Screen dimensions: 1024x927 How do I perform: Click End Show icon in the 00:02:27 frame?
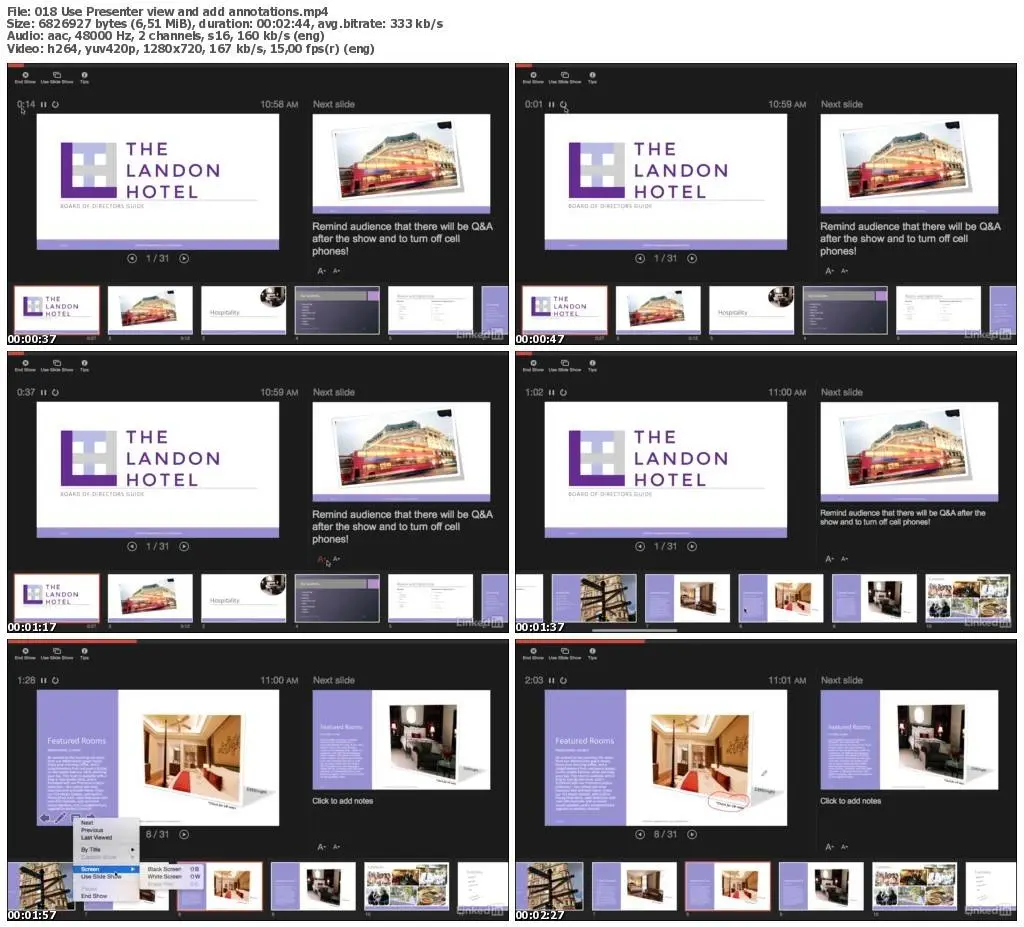click(533, 653)
